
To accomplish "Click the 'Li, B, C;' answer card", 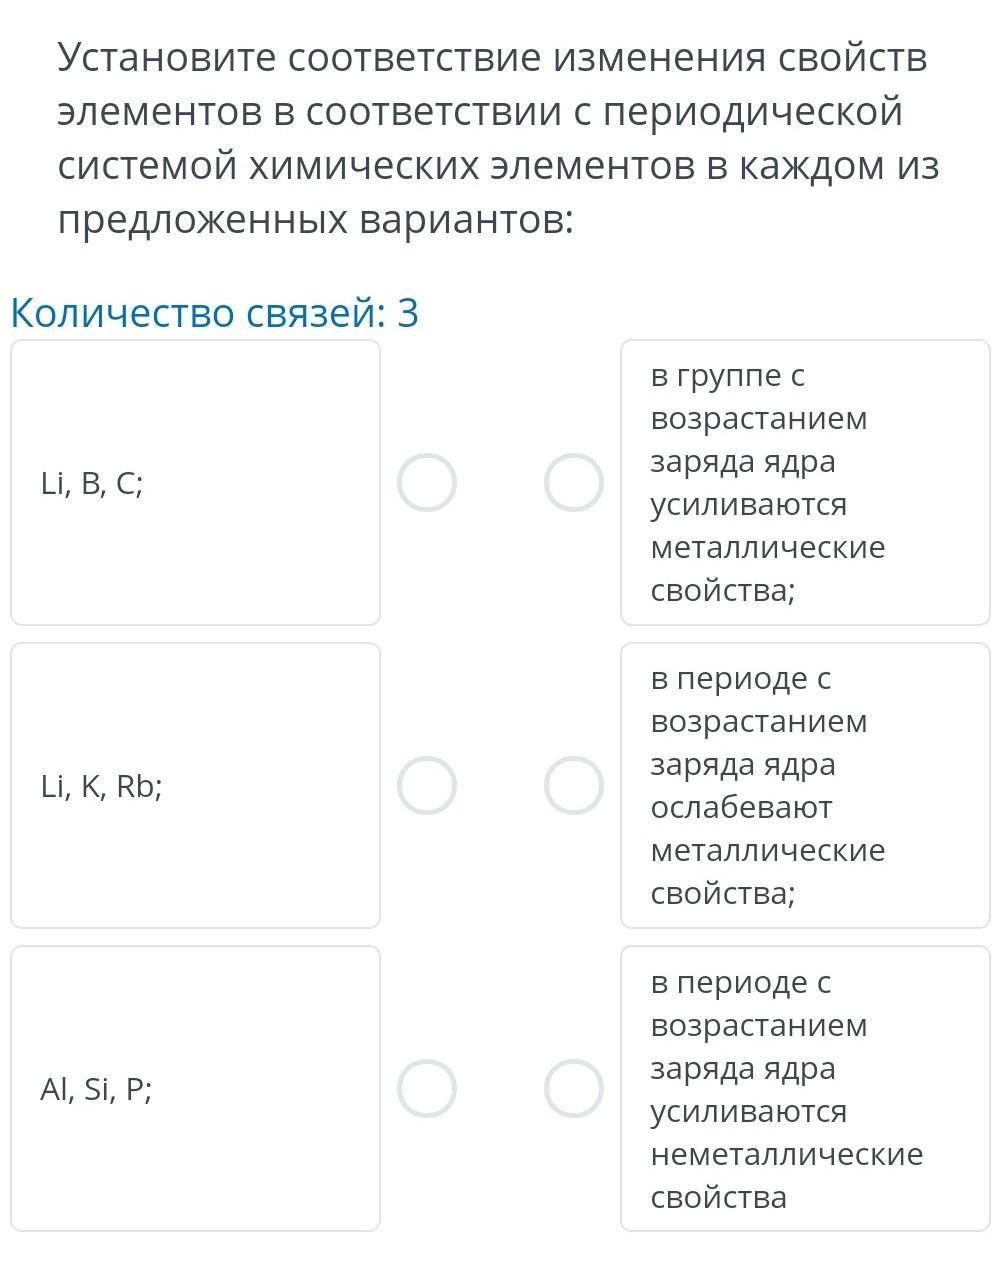I will pos(195,483).
